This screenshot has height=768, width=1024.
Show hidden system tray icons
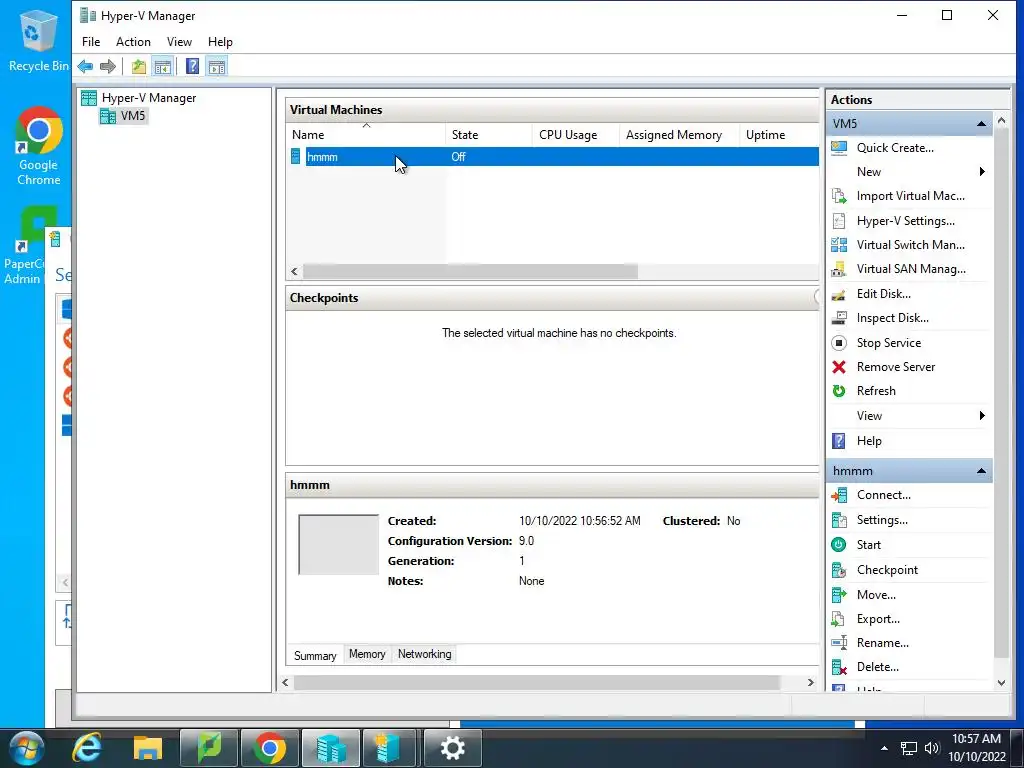click(884, 748)
